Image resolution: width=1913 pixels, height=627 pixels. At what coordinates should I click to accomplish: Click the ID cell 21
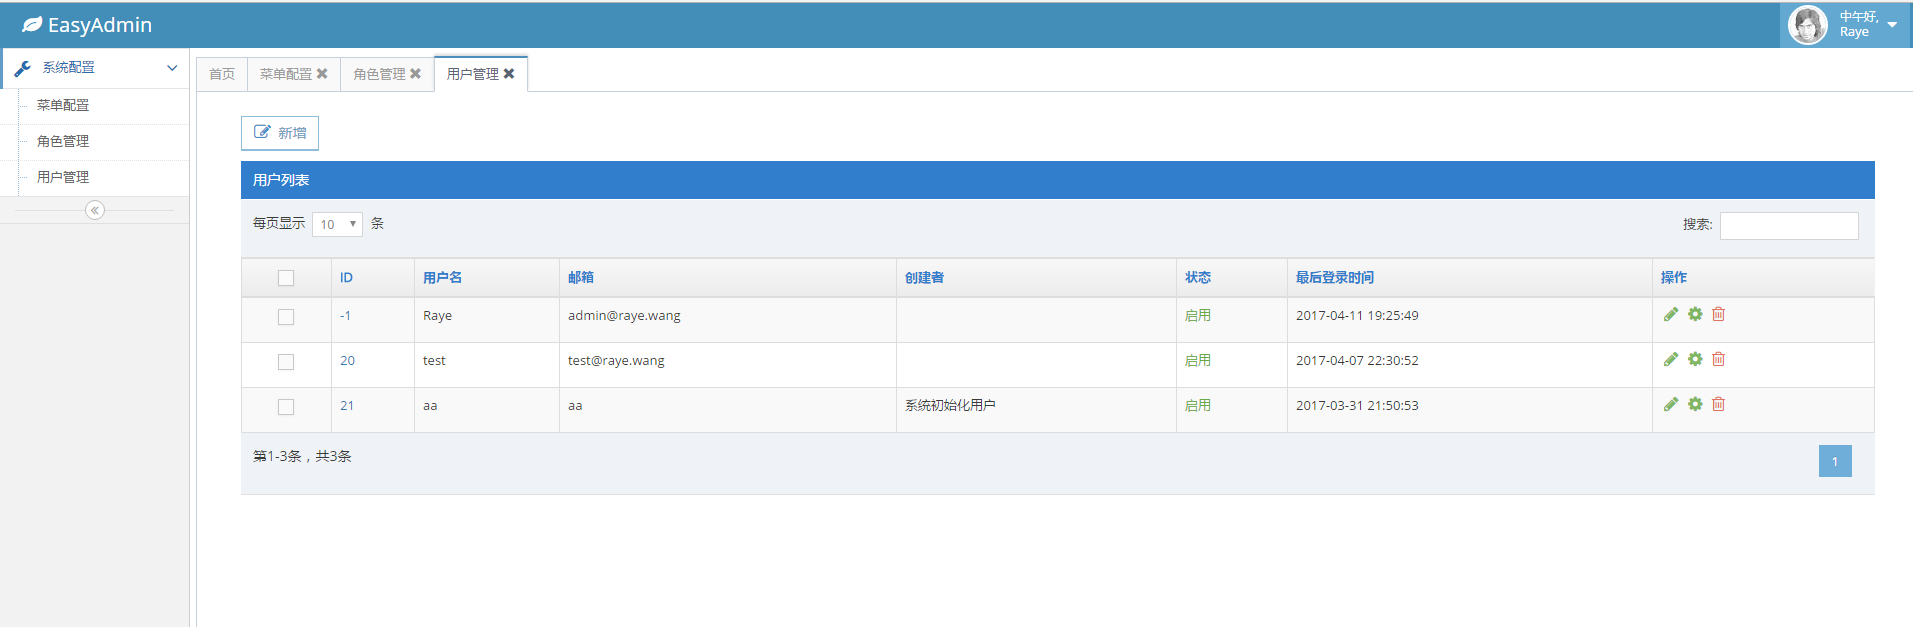(x=347, y=406)
